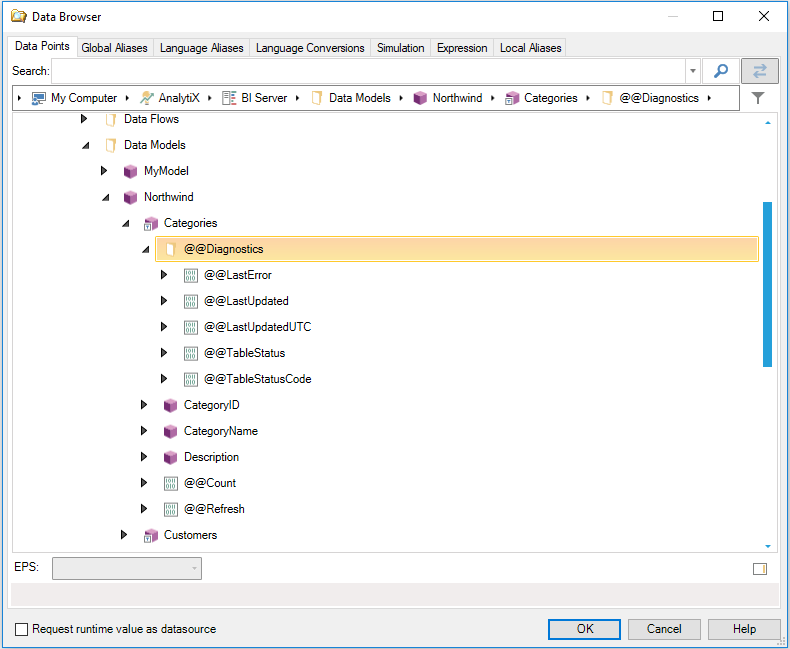Click the small panel icon right of EPS
The image size is (790, 649).
[759, 569]
